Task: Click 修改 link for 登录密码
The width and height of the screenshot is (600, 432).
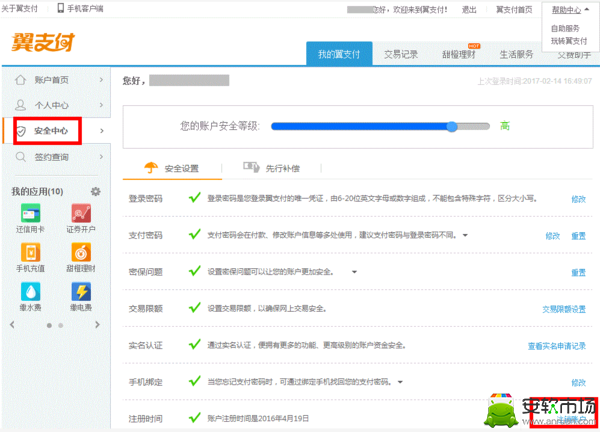Action: [578, 199]
